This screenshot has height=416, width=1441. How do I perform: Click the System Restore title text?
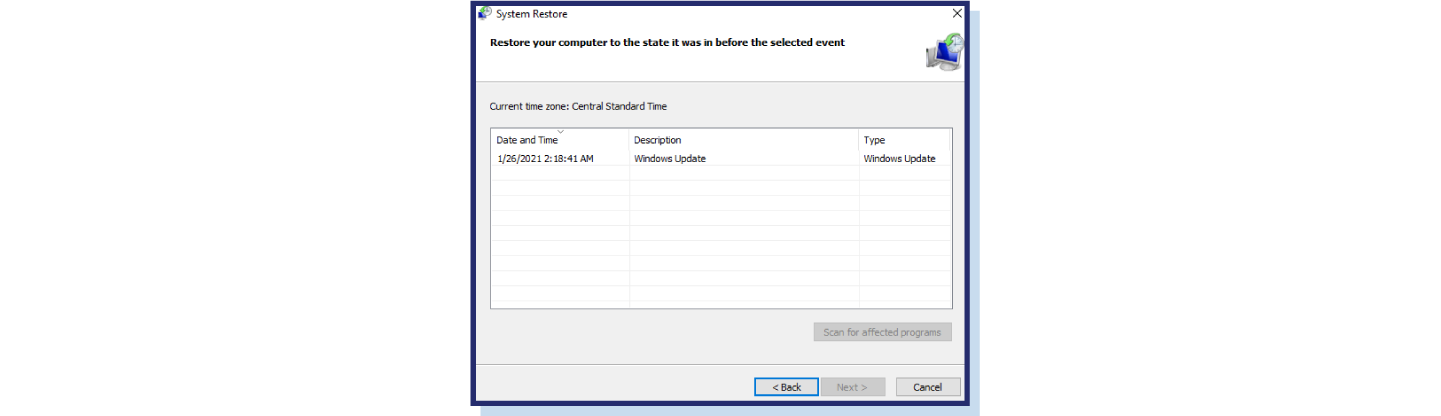click(x=532, y=14)
